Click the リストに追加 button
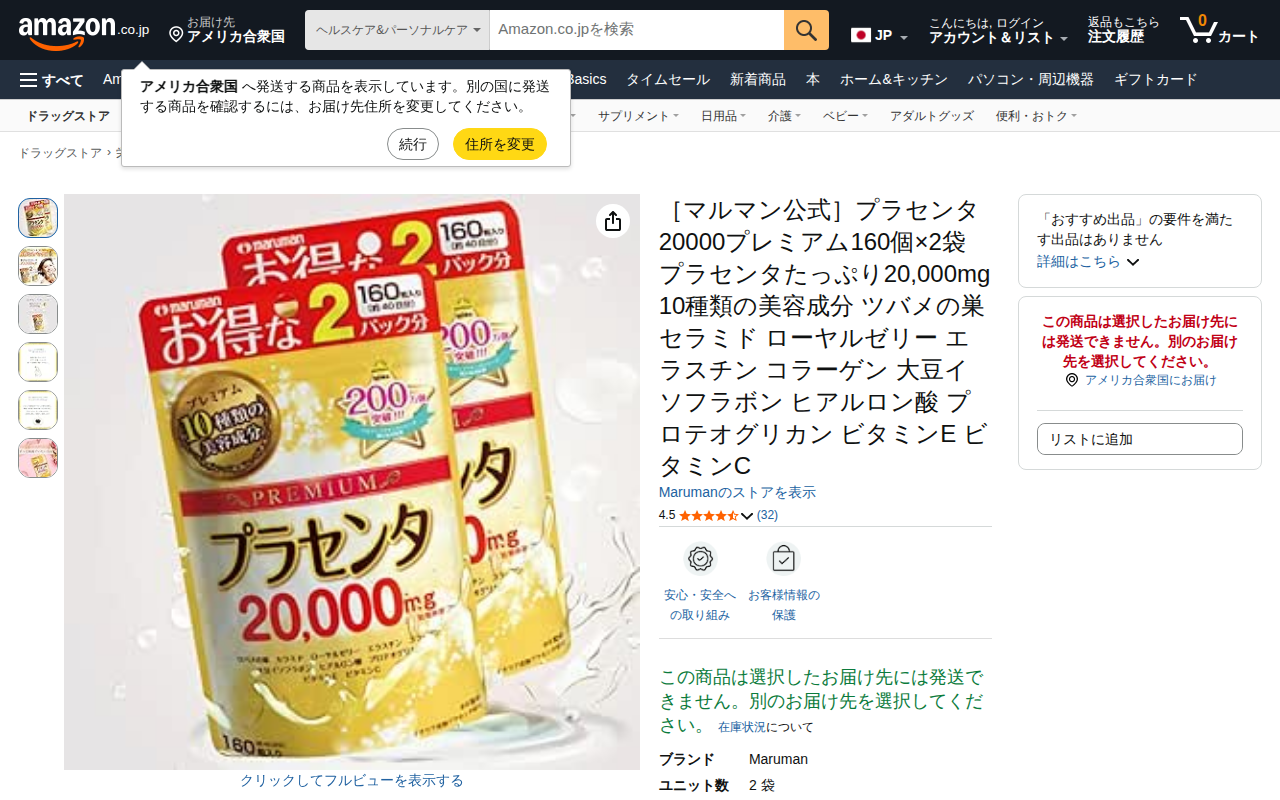This screenshot has height=800, width=1280. tap(1140, 439)
